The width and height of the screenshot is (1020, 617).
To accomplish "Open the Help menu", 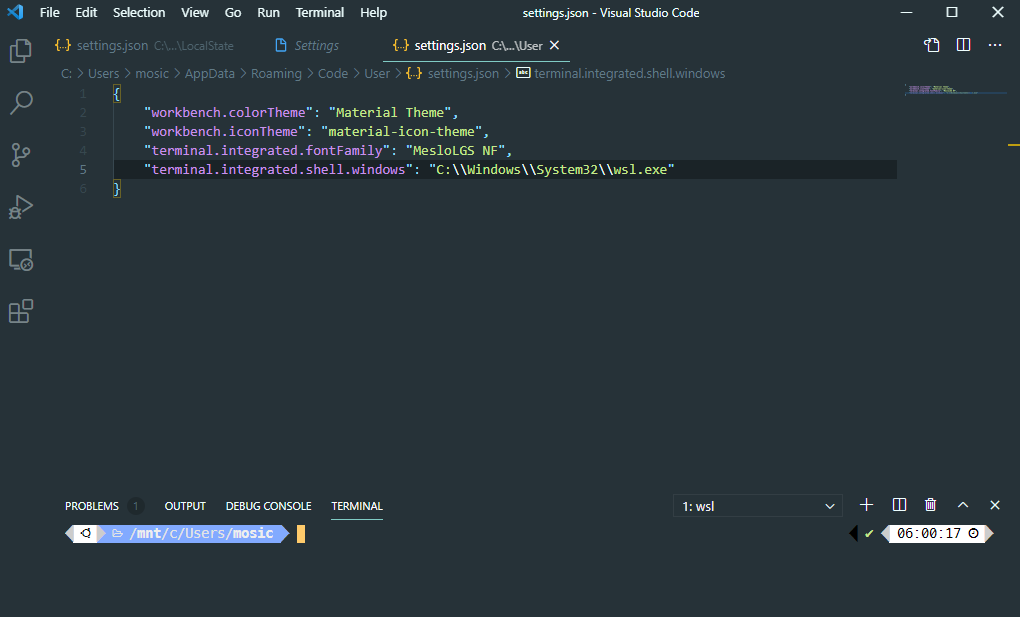I will 373,12.
